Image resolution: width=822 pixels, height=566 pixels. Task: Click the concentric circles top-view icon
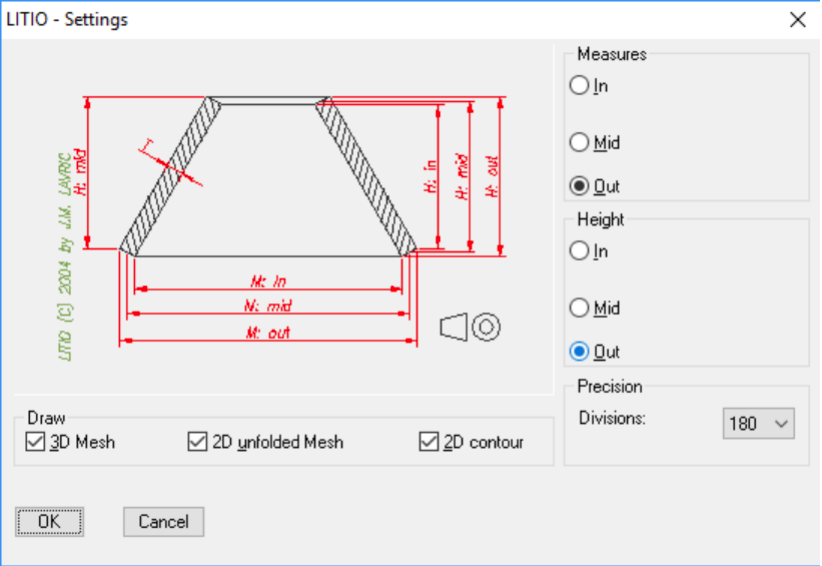tap(487, 327)
